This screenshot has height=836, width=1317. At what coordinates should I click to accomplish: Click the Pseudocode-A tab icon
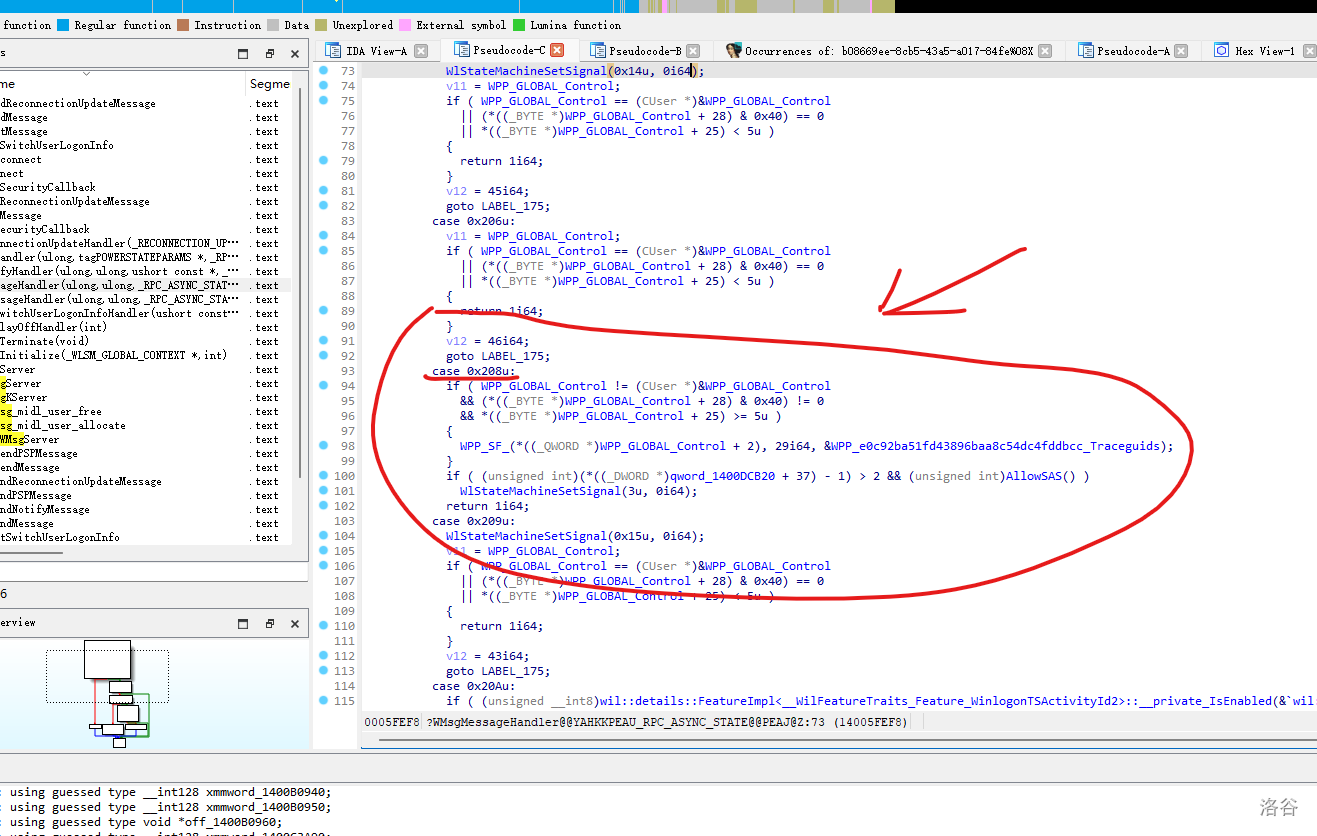1085,51
